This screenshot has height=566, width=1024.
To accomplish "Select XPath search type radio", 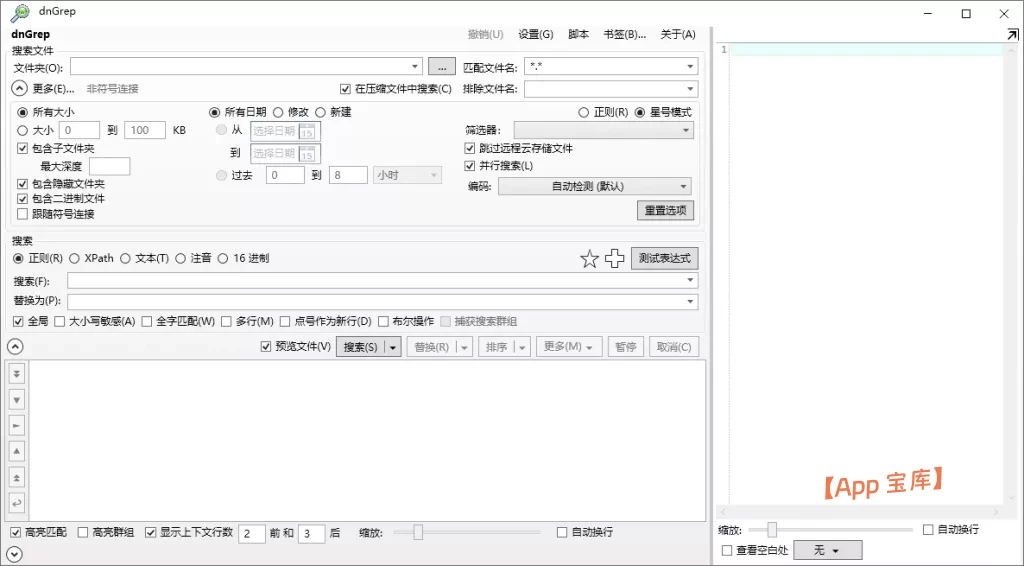I will (74, 259).
